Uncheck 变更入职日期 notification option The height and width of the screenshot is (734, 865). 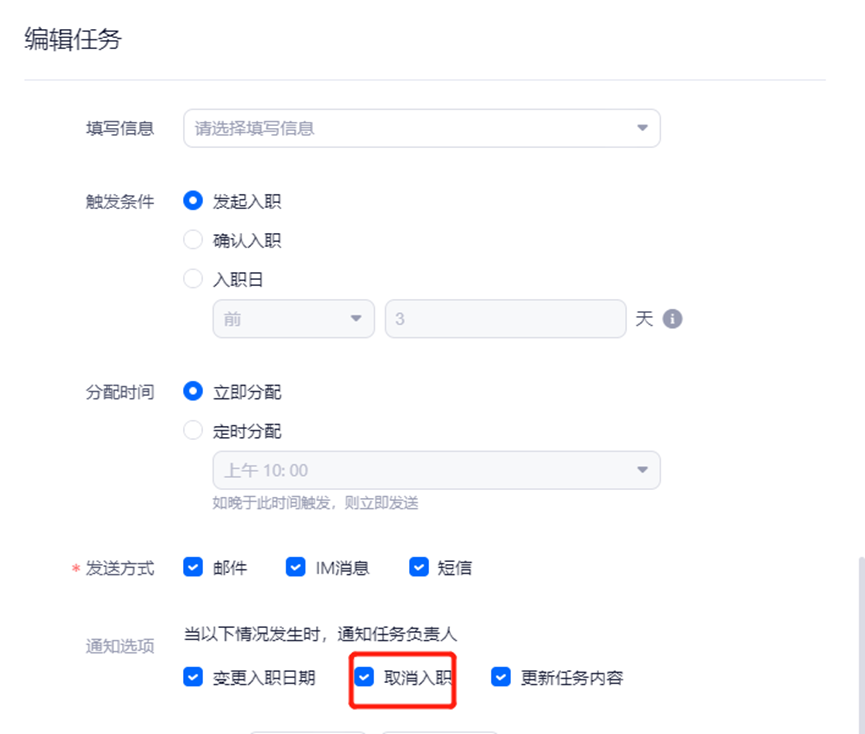pyautogui.click(x=193, y=677)
